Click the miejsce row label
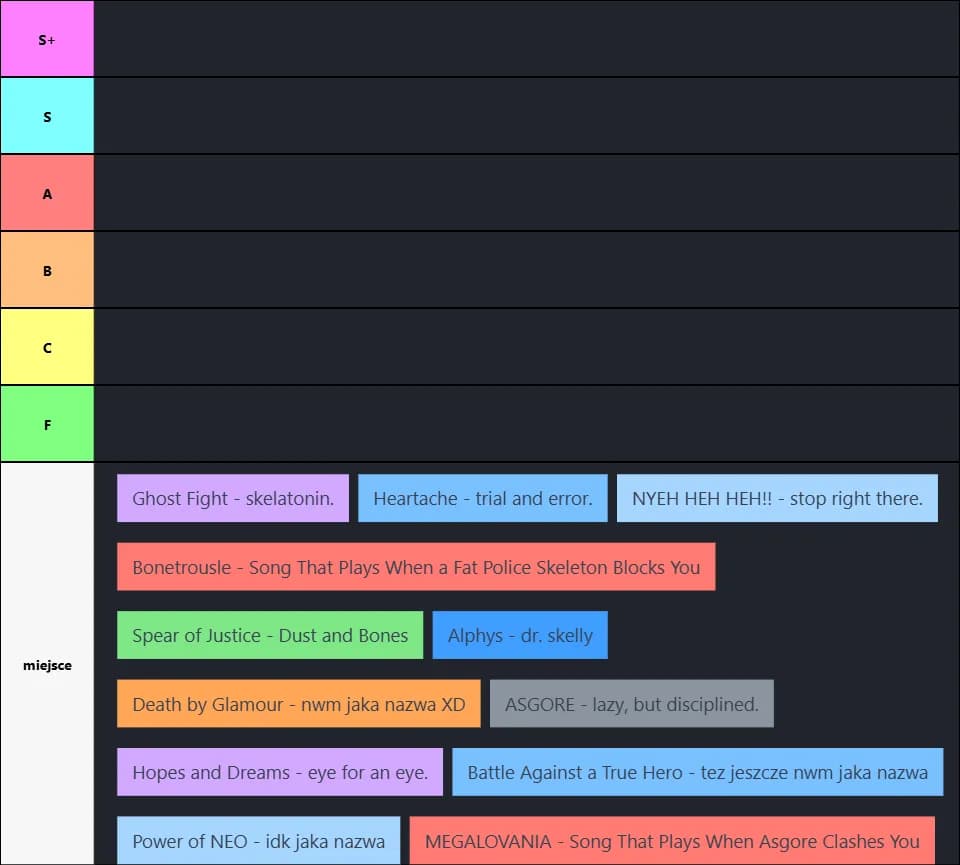This screenshot has width=960, height=865. coord(47,664)
